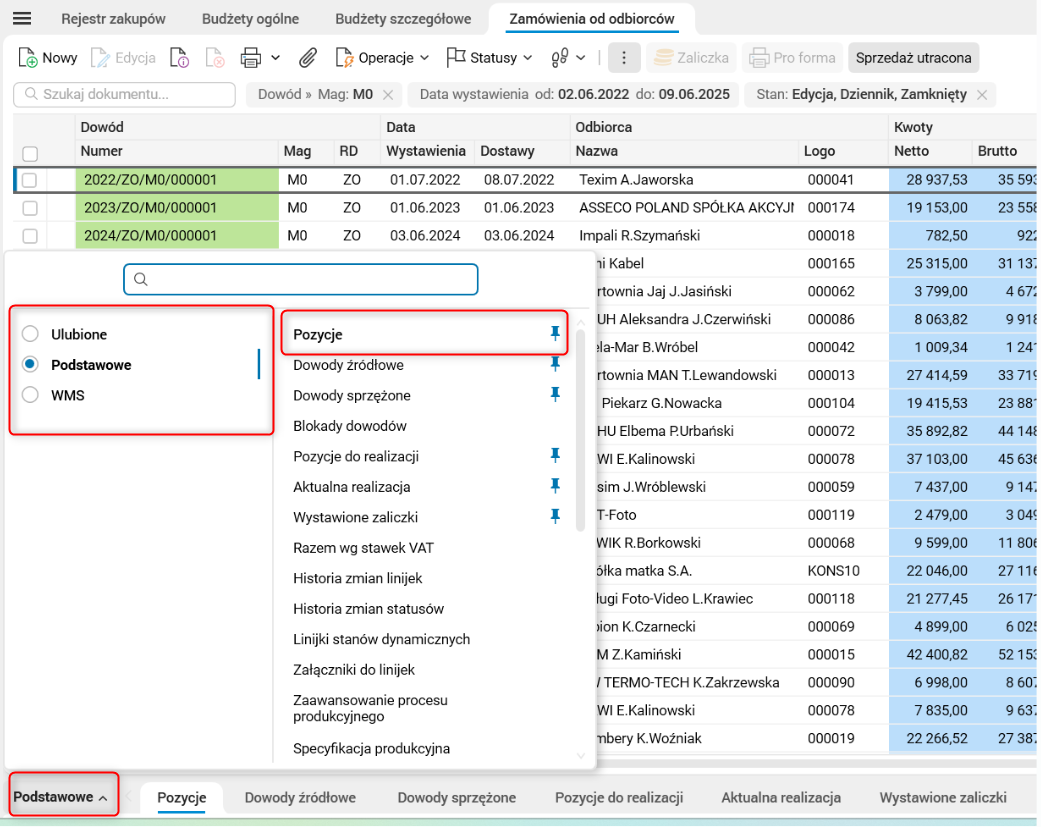Unpin Pozycje using its pin icon
The image size is (1041, 827).
555,333
